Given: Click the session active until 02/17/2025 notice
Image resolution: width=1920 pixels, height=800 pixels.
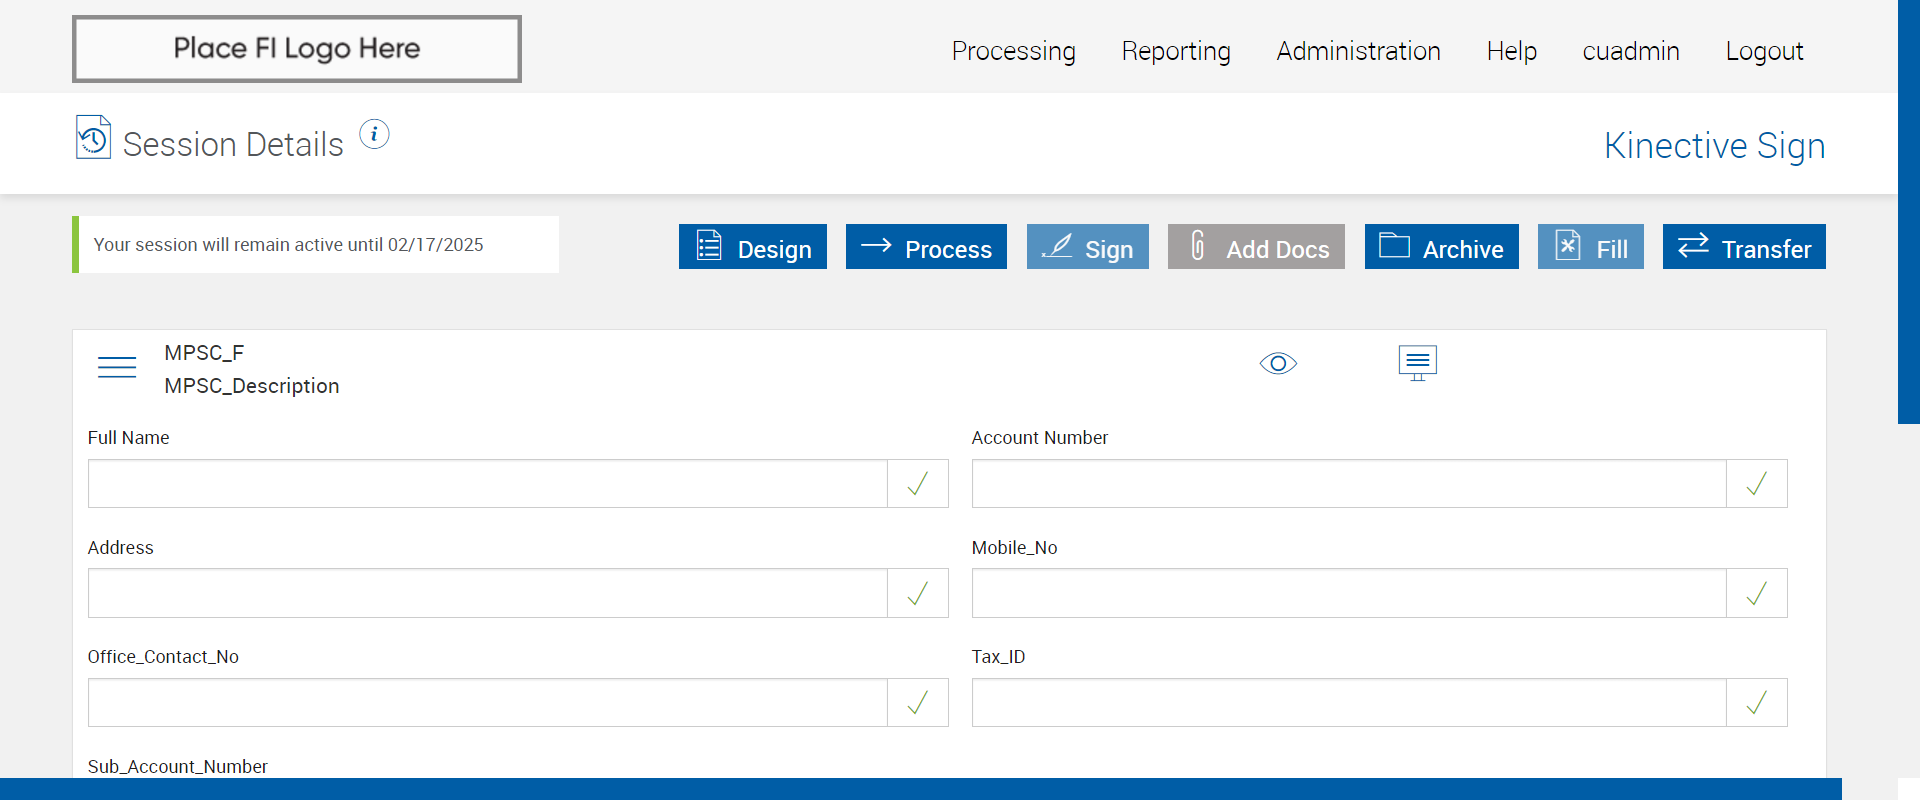Looking at the screenshot, I should pyautogui.click(x=316, y=245).
